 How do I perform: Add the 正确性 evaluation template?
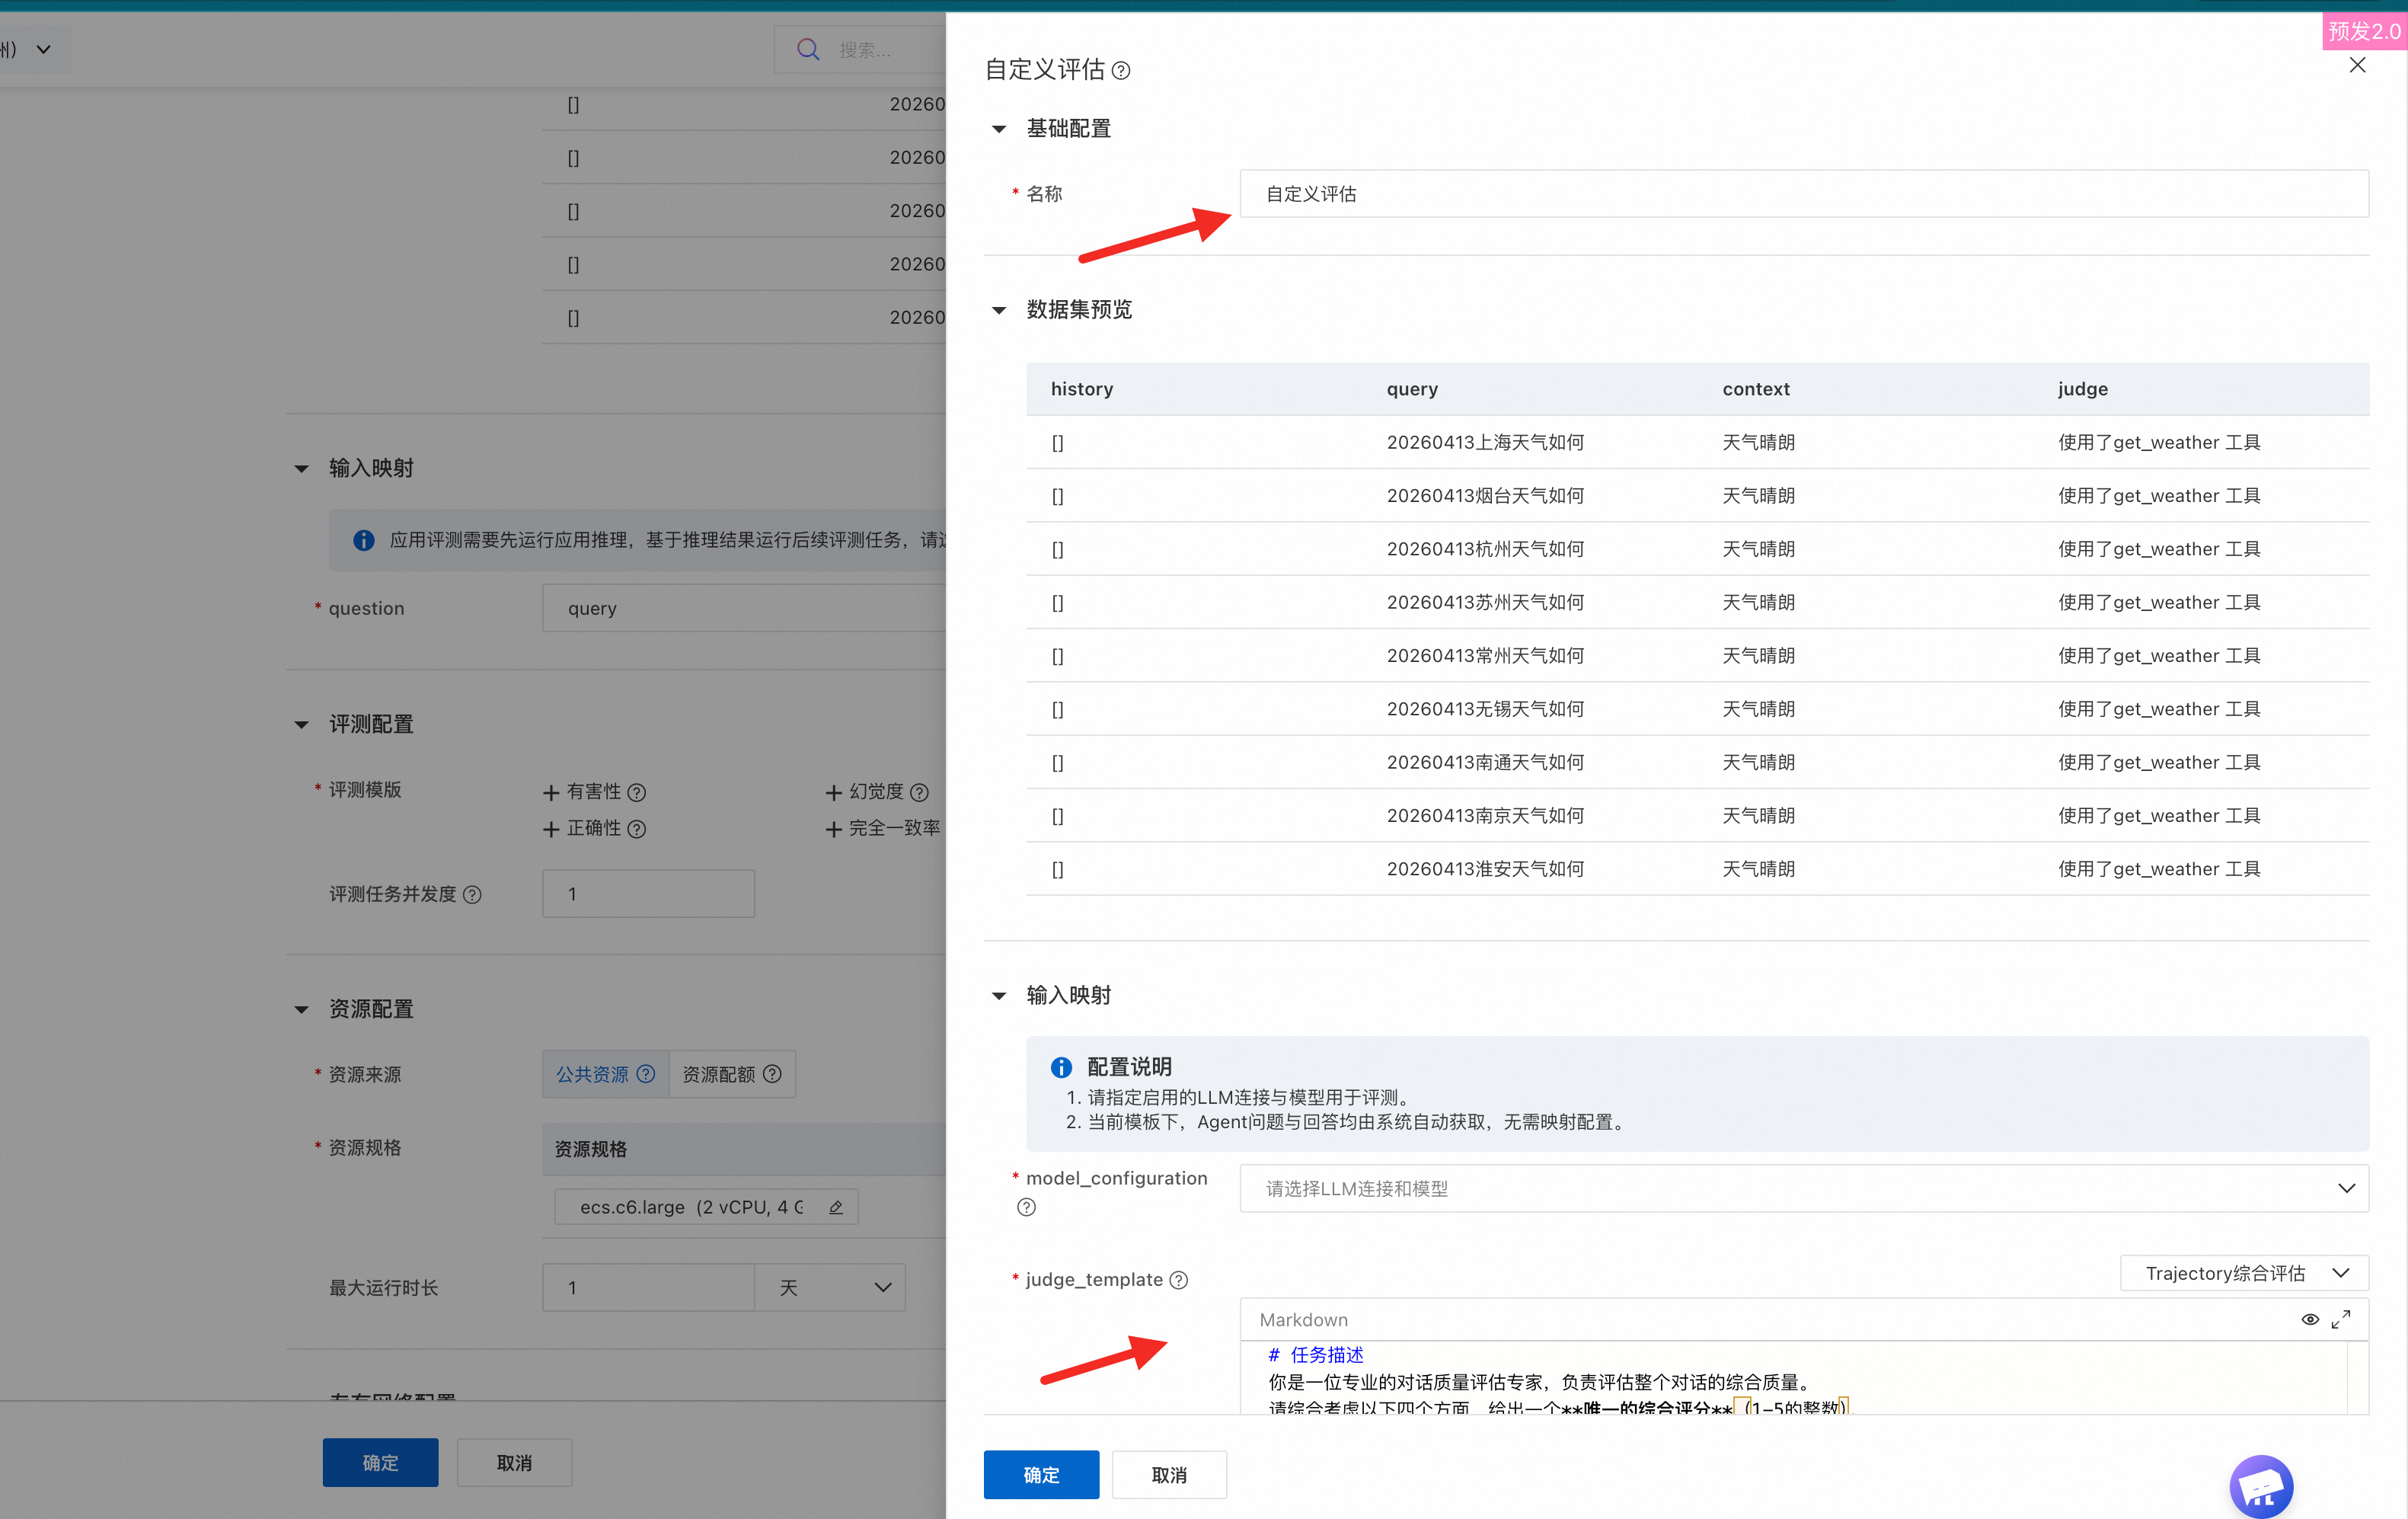point(583,828)
